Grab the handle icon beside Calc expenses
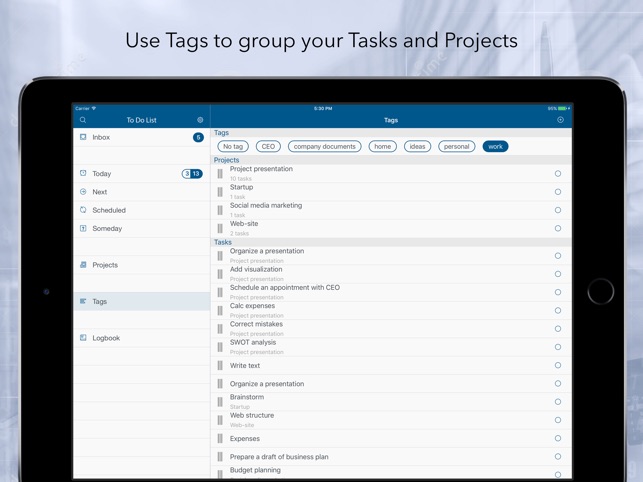 220,311
